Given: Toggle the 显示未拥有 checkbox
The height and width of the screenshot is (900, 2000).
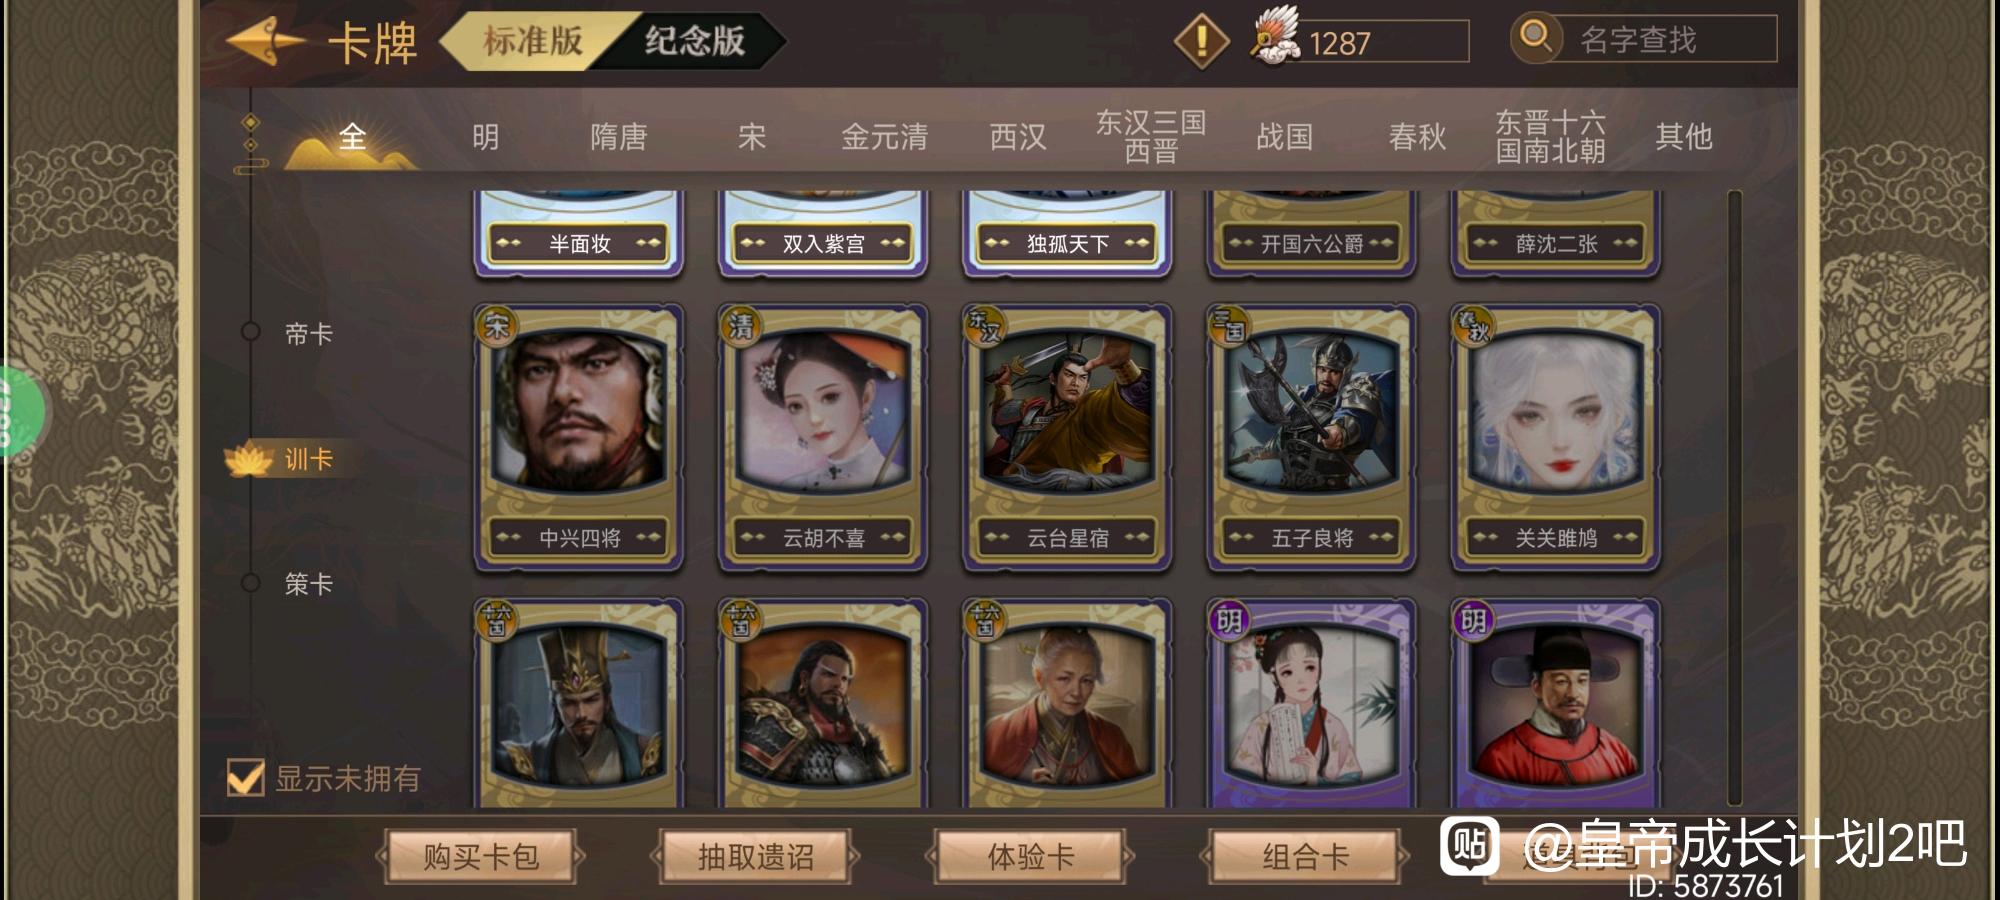Looking at the screenshot, I should click(245, 777).
